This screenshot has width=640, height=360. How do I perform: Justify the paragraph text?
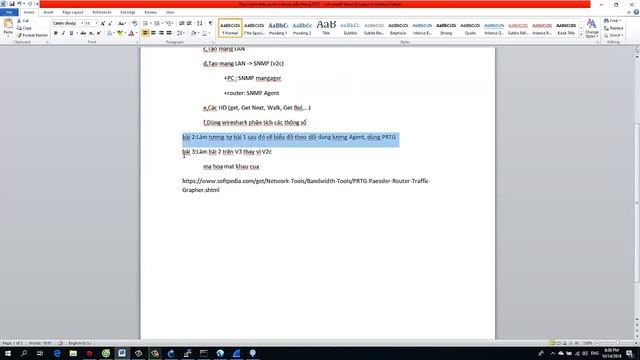(169, 33)
